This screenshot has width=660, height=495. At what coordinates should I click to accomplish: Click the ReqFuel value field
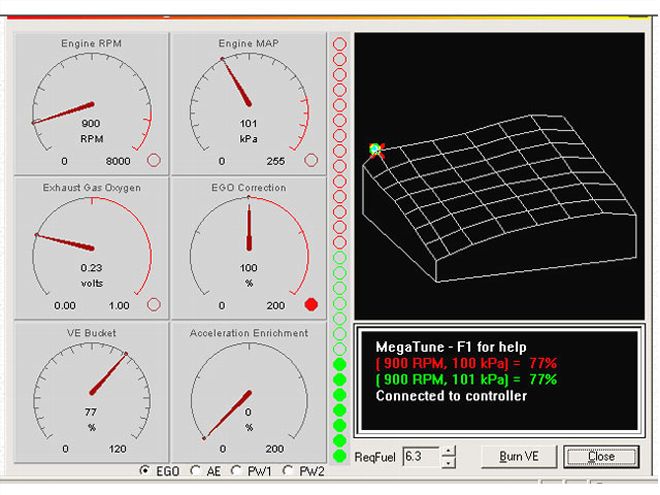click(421, 457)
